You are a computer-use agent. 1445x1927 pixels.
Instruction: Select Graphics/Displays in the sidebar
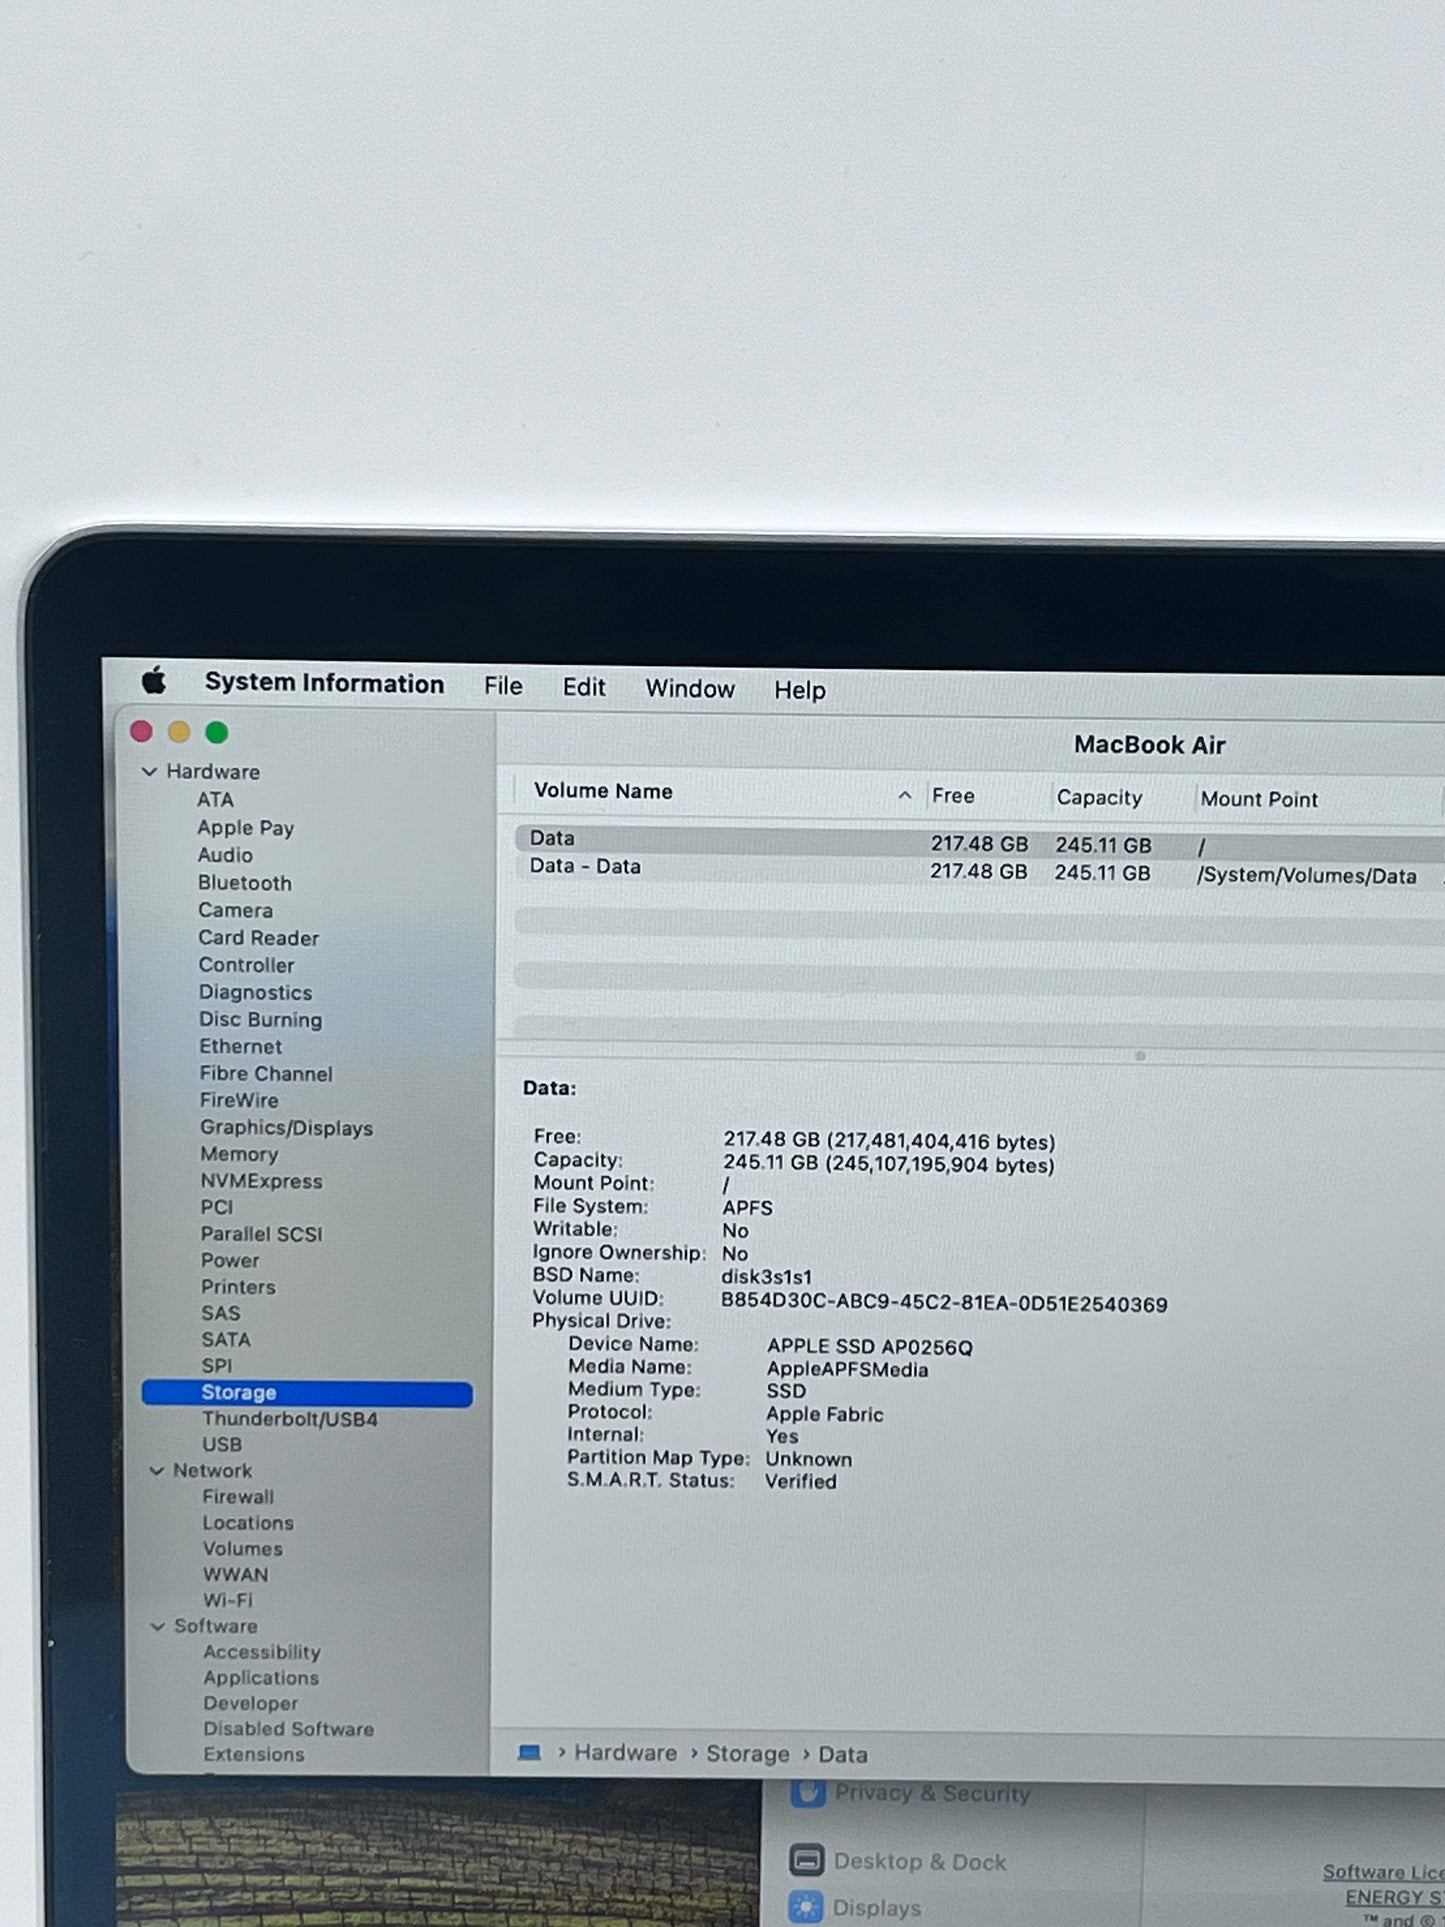pyautogui.click(x=286, y=1127)
